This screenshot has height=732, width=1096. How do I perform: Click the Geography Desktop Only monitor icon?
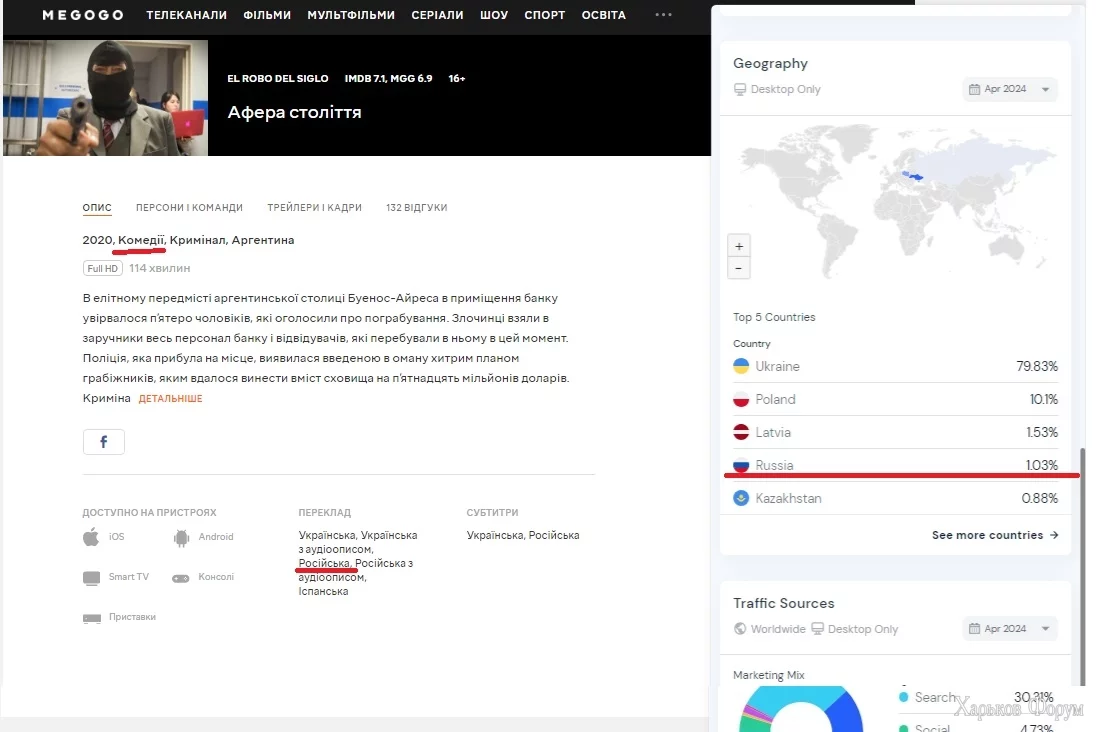[x=740, y=89]
